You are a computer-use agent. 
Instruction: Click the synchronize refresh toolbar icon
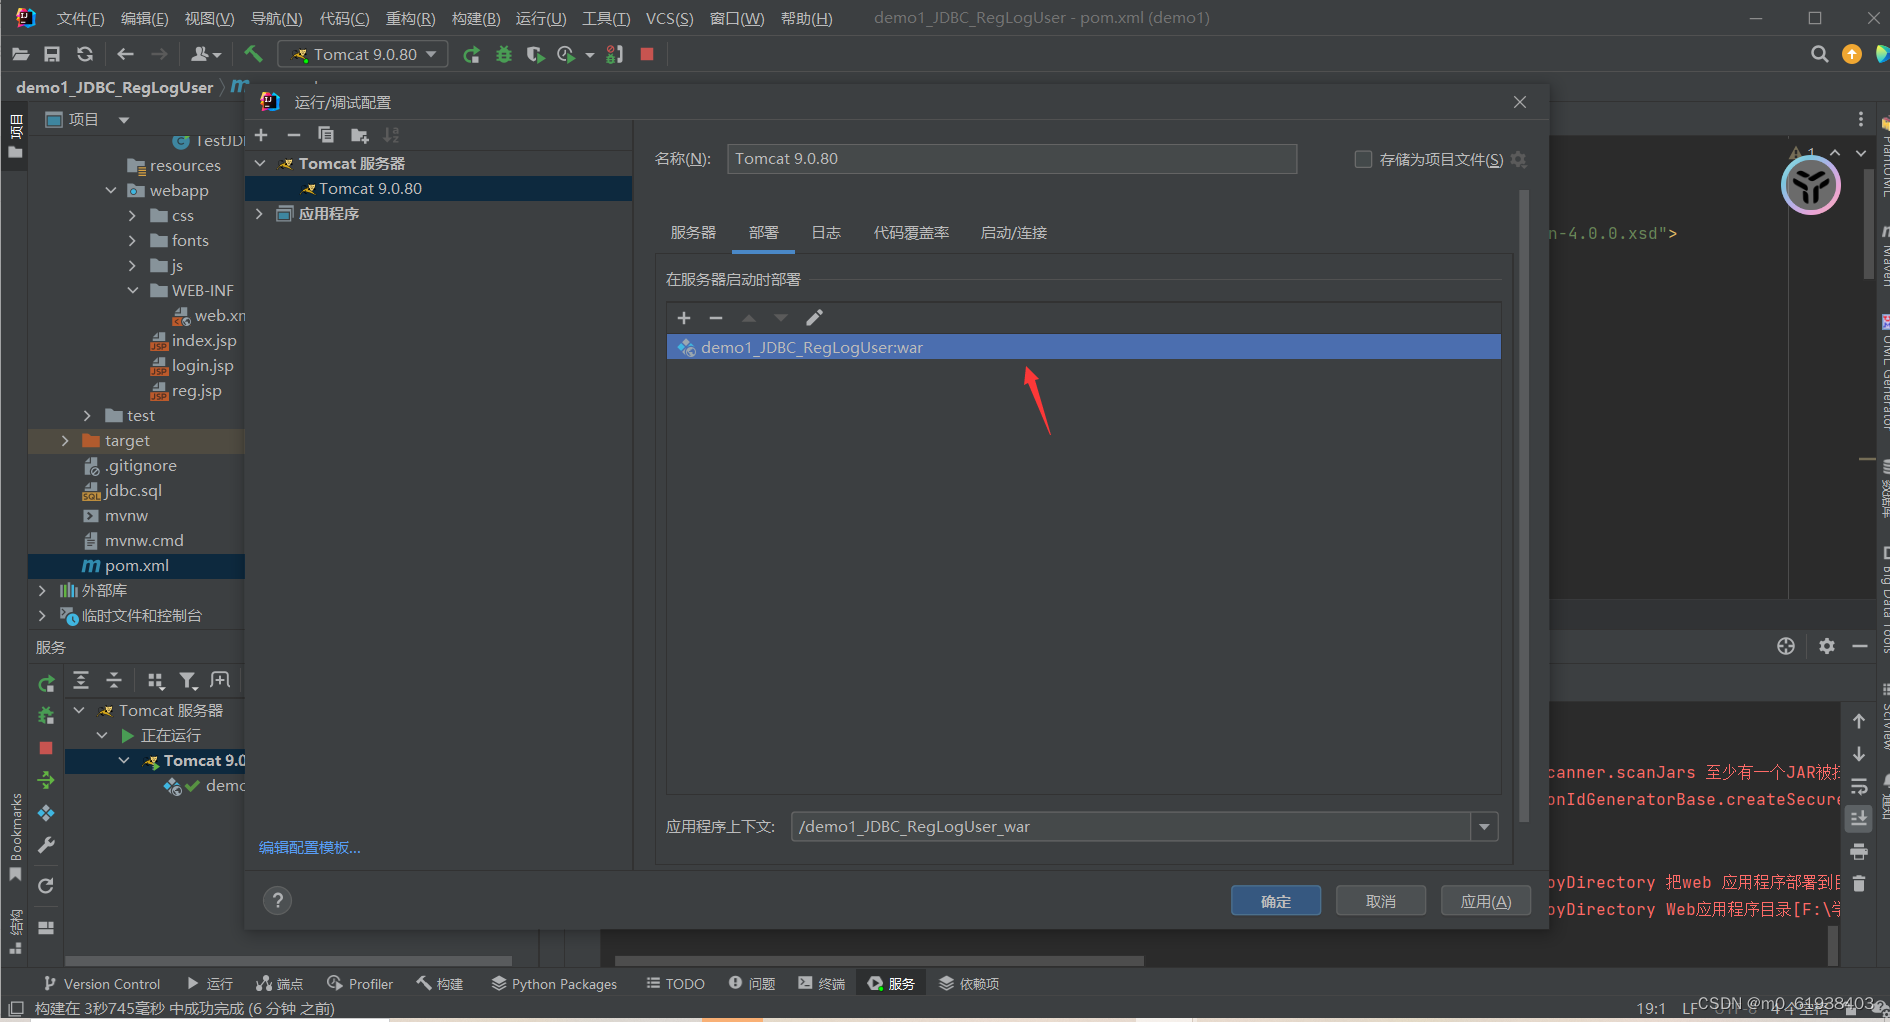tap(85, 54)
